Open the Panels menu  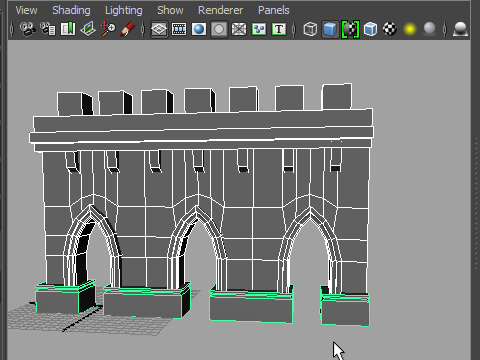click(x=274, y=10)
